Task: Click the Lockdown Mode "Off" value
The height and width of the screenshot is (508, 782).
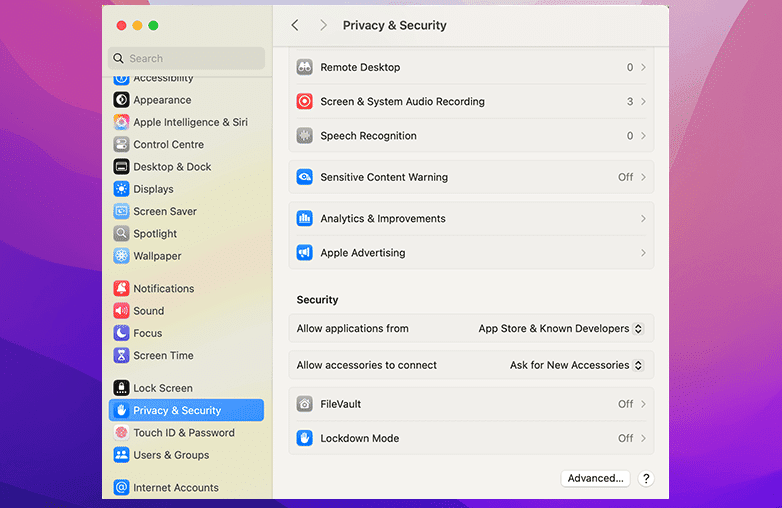Action: click(625, 438)
